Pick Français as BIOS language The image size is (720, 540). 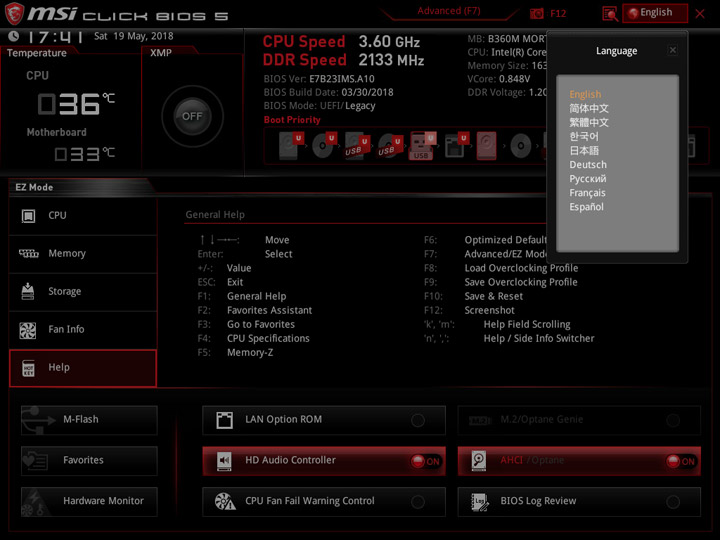pos(587,193)
